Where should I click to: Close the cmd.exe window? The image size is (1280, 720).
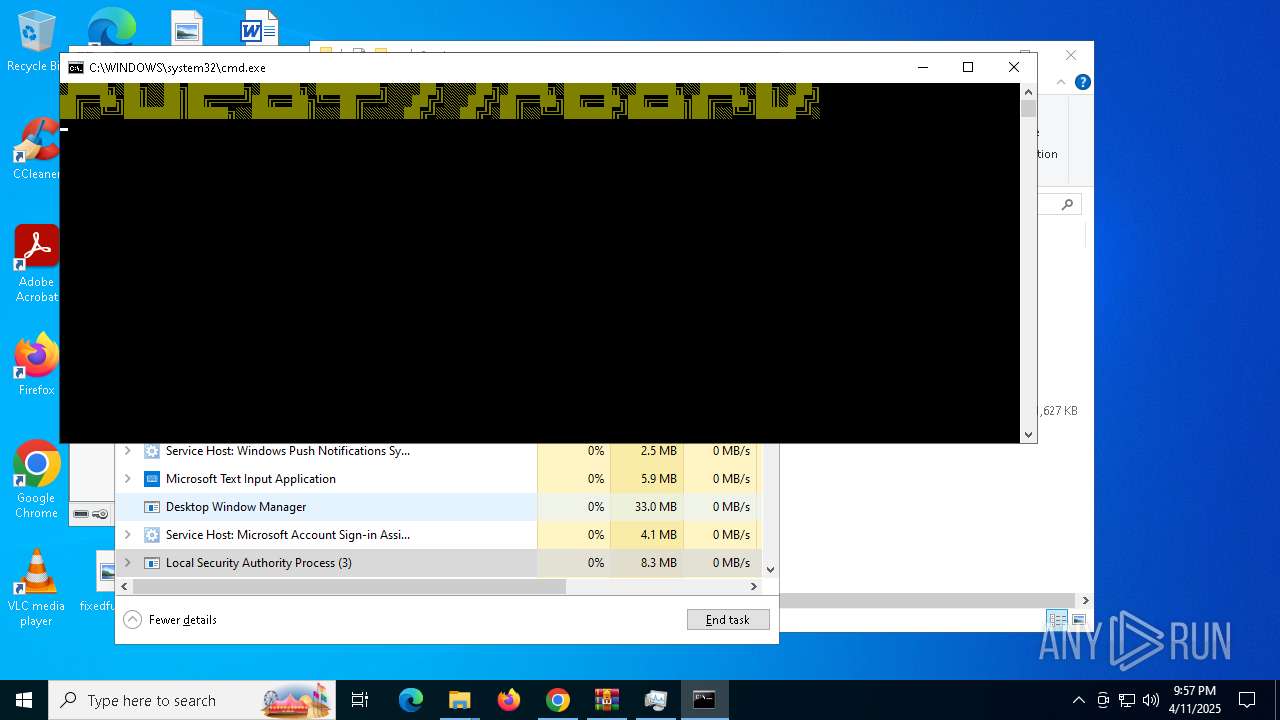tap(1014, 67)
